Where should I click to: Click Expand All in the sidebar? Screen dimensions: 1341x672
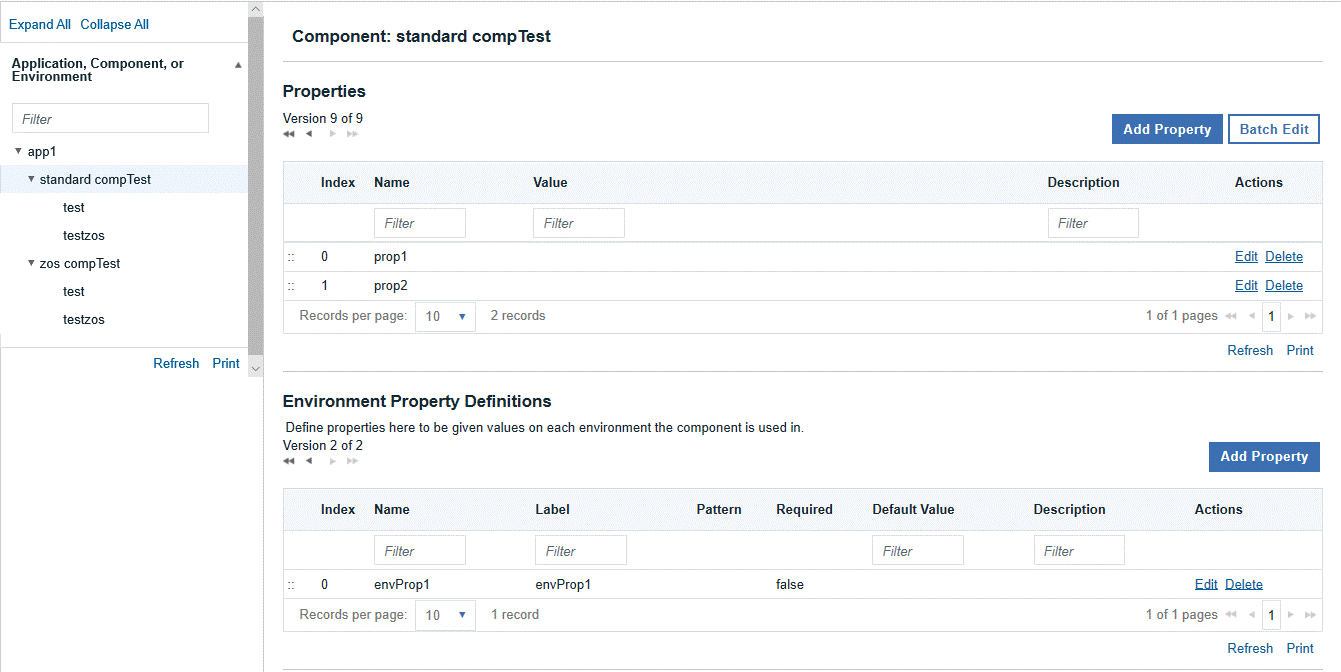point(40,24)
